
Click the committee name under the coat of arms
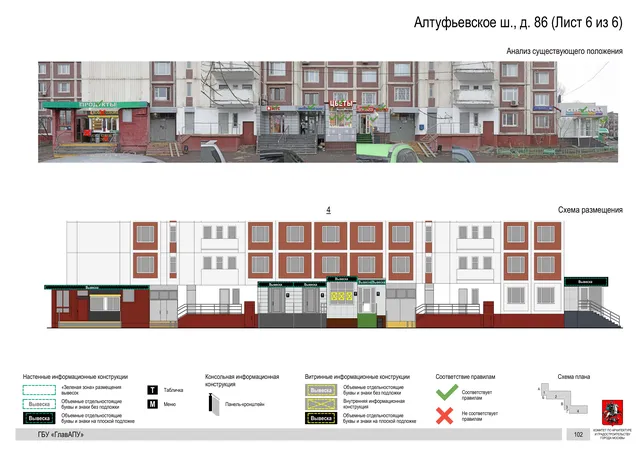[x=612, y=434]
